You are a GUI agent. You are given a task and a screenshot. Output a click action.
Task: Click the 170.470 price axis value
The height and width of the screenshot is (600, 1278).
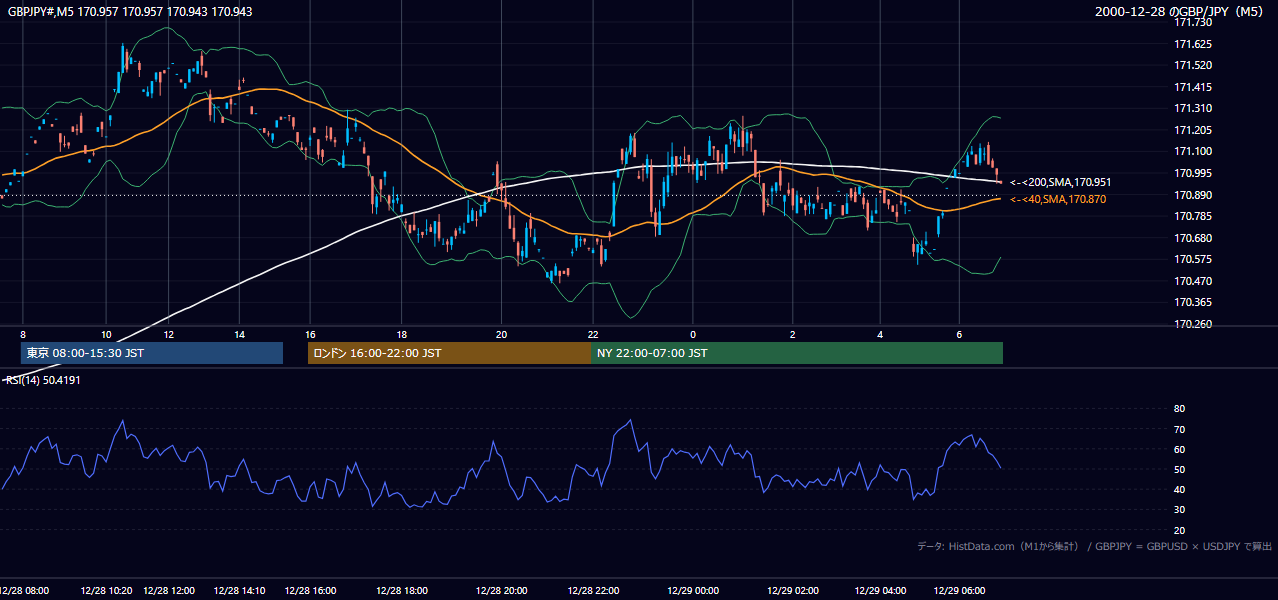point(1192,281)
